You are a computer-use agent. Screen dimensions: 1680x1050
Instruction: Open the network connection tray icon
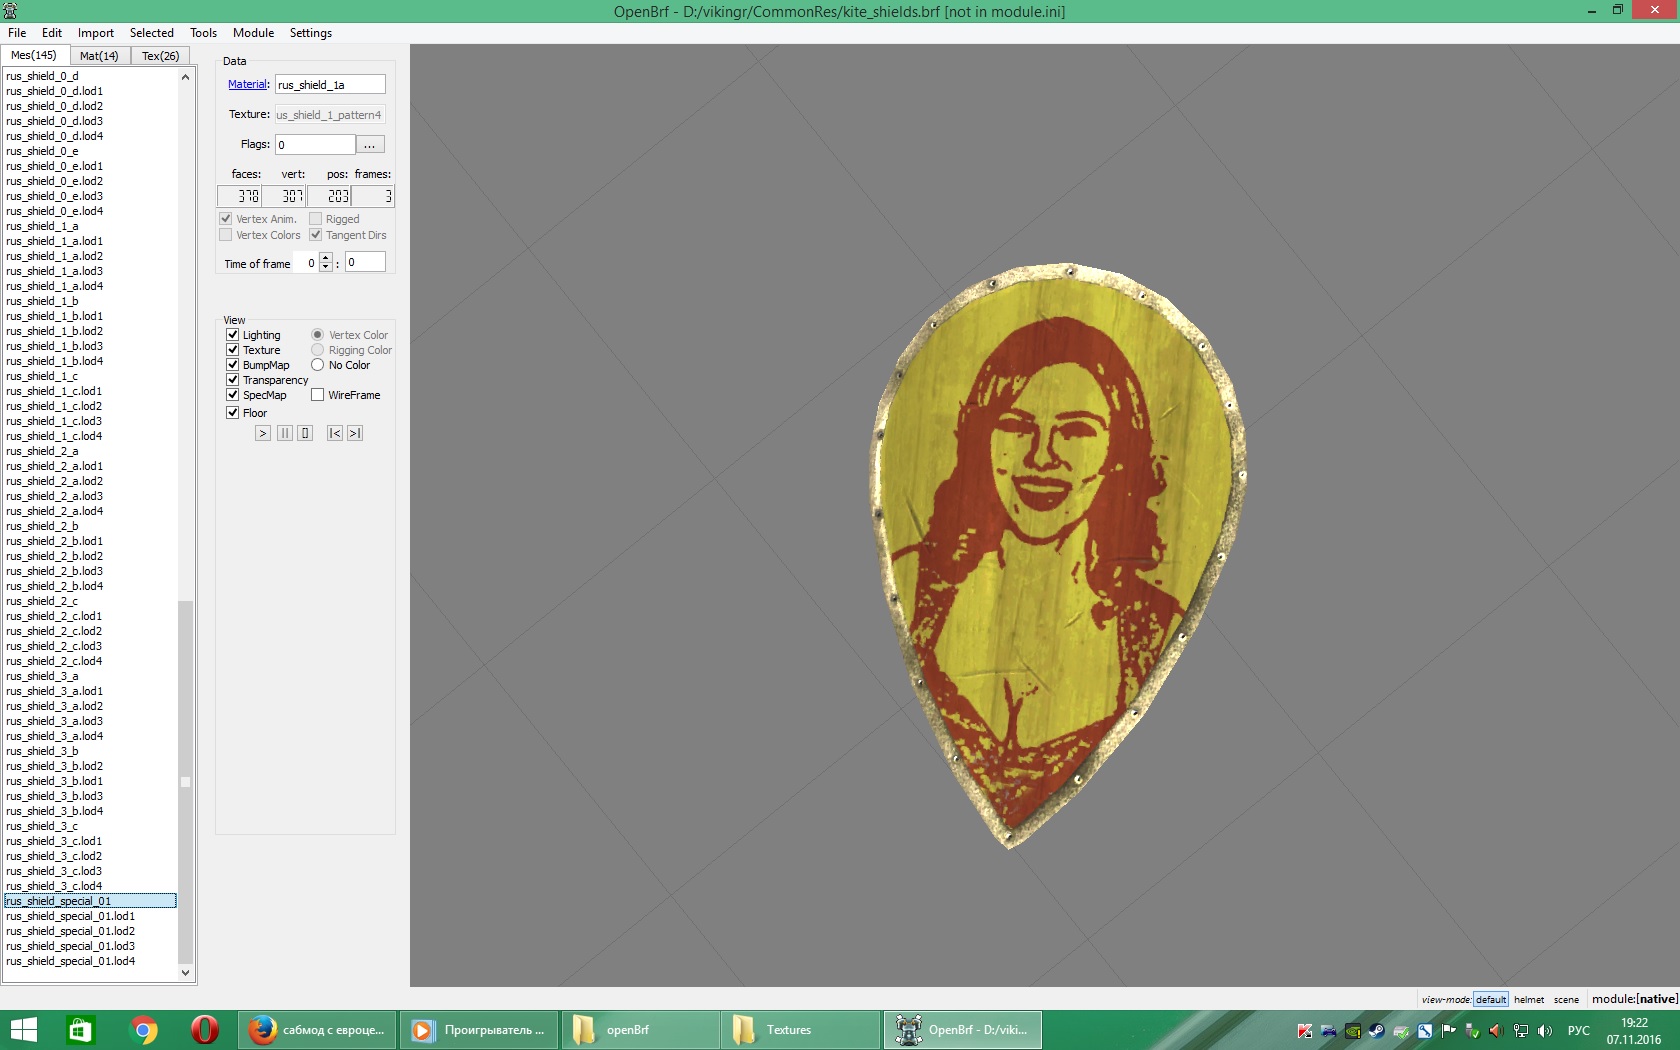[1521, 1031]
